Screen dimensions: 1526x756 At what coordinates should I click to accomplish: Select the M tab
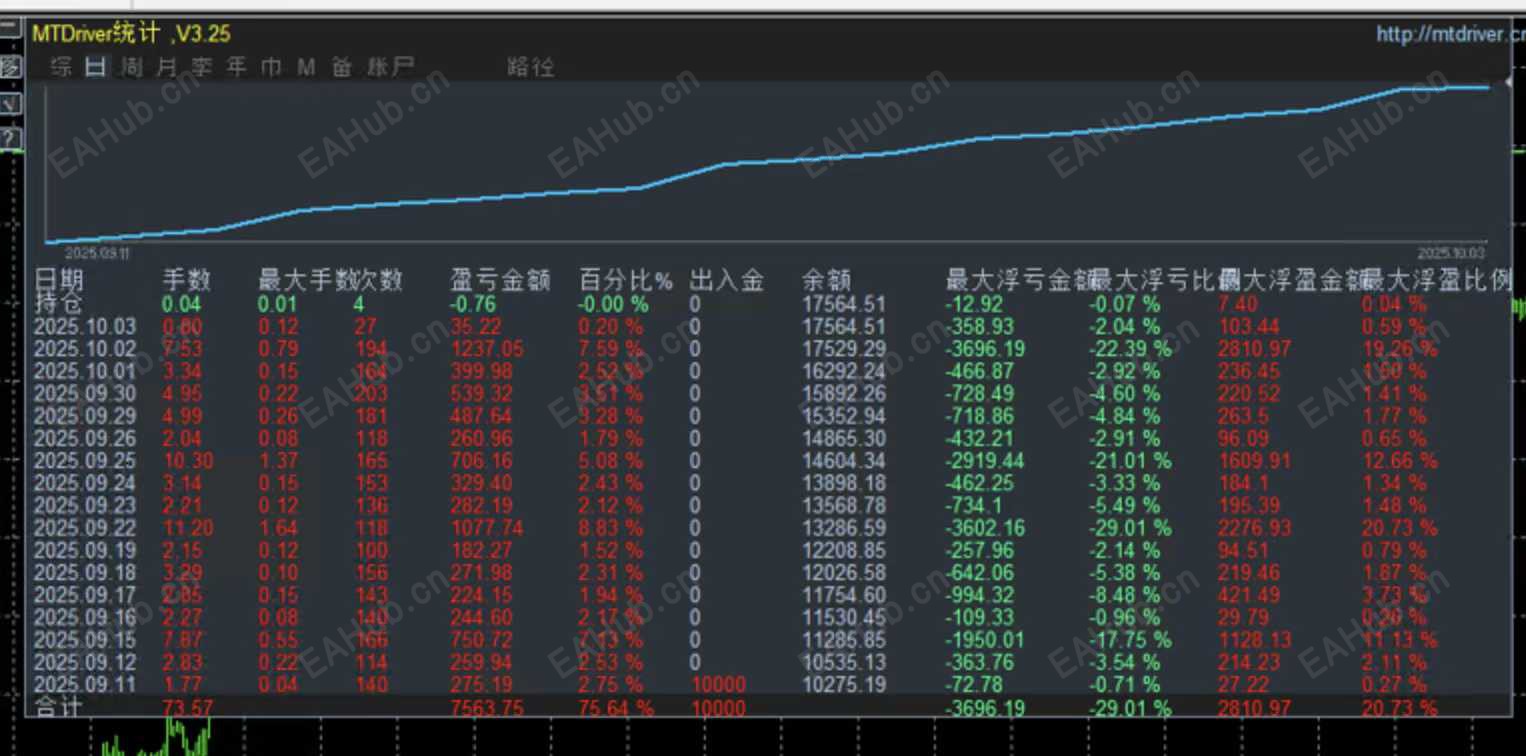point(306,67)
